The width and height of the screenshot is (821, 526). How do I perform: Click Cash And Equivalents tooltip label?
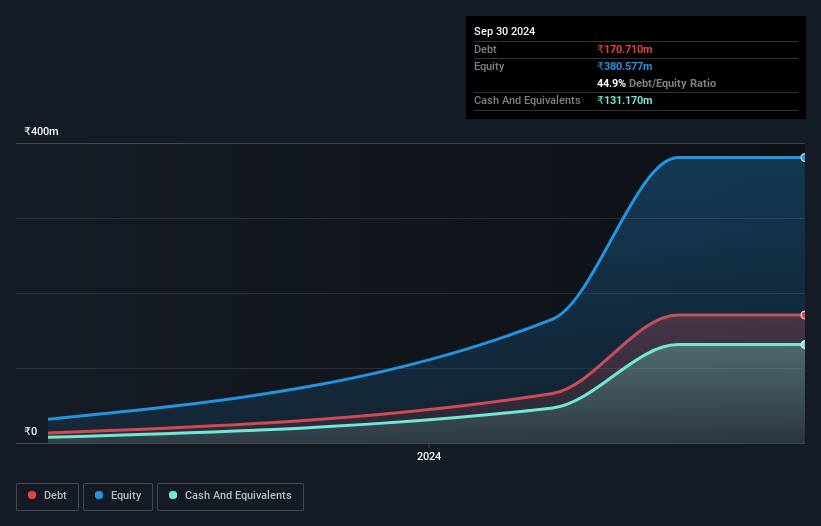click(x=527, y=100)
